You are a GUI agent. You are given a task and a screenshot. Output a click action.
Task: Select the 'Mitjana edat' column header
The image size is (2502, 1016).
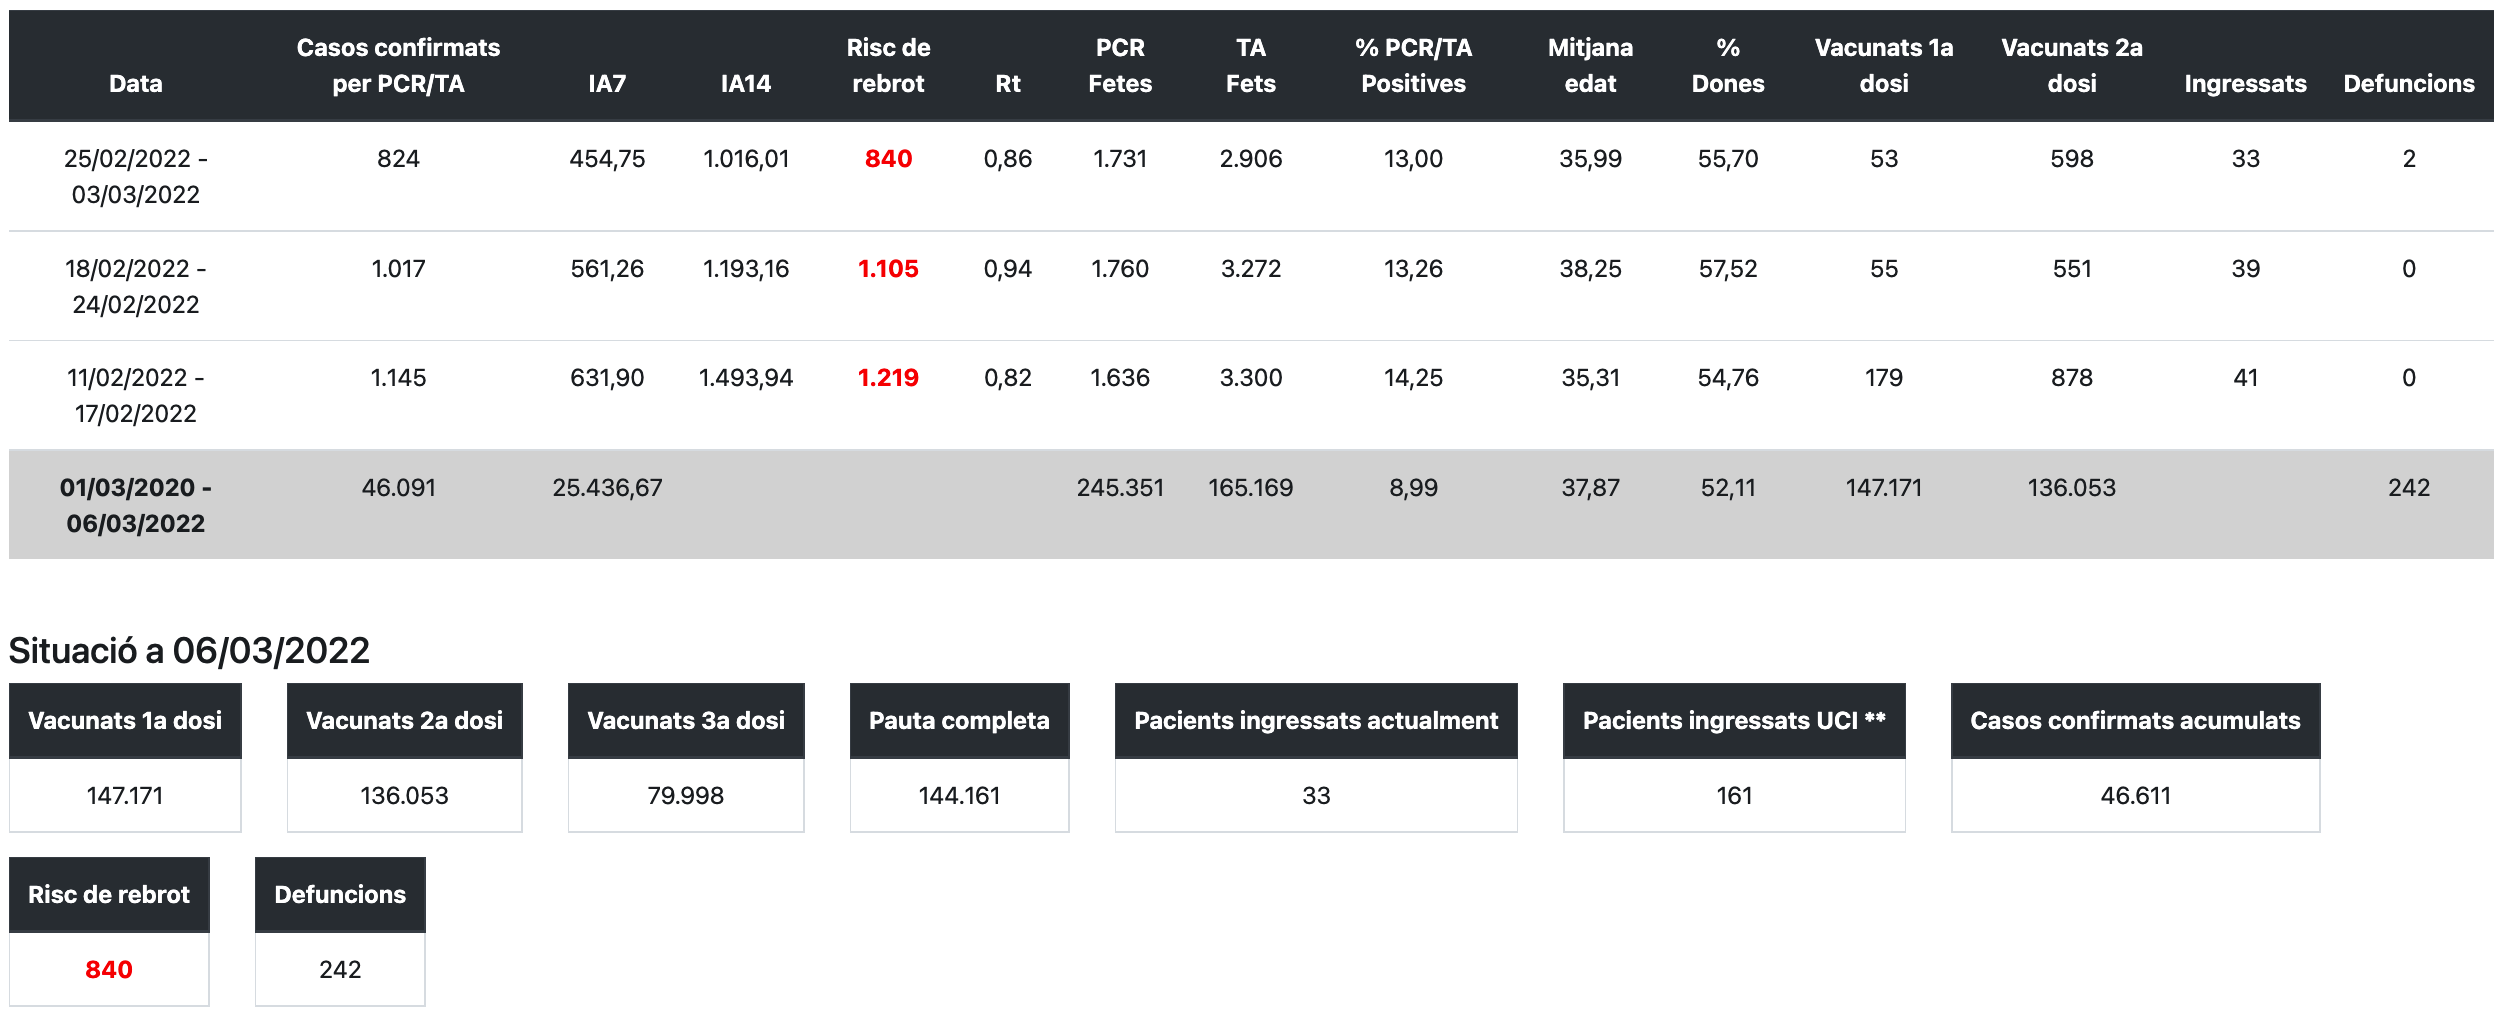pos(1590,66)
